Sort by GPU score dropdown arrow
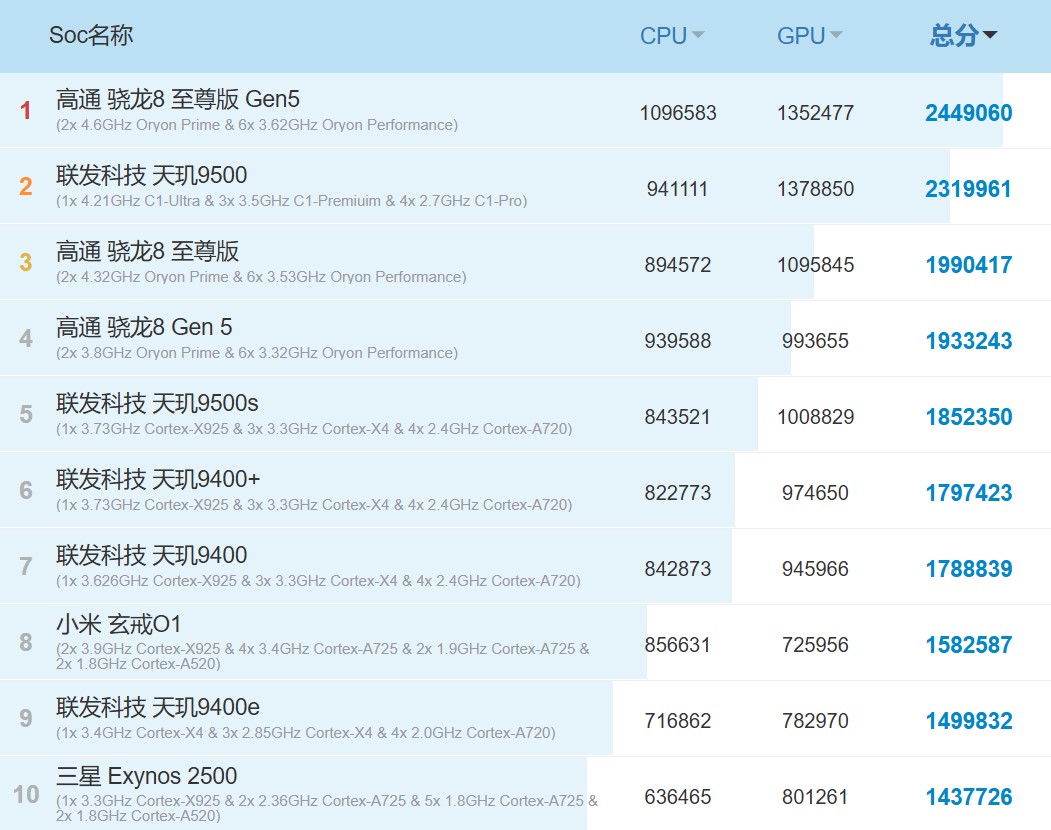1051x830 pixels. coord(835,36)
